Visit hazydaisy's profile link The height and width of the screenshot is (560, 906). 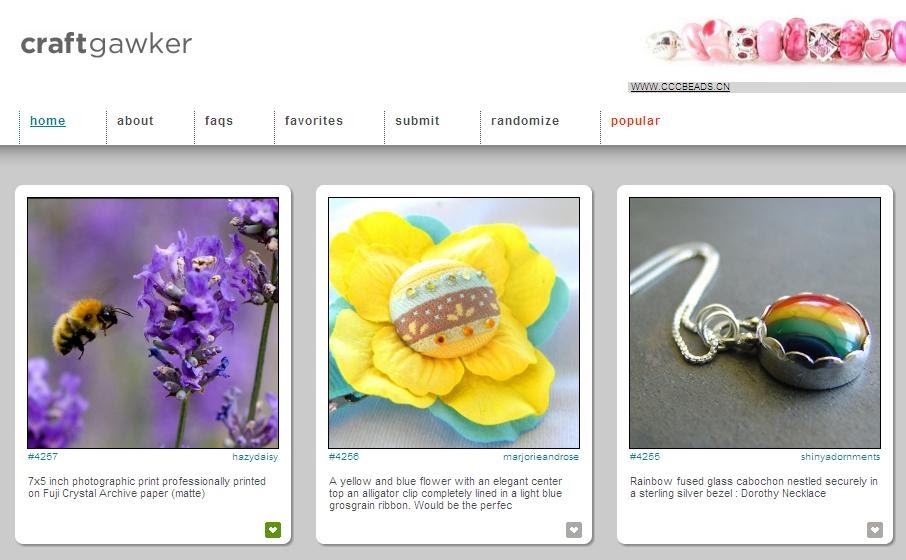click(255, 457)
